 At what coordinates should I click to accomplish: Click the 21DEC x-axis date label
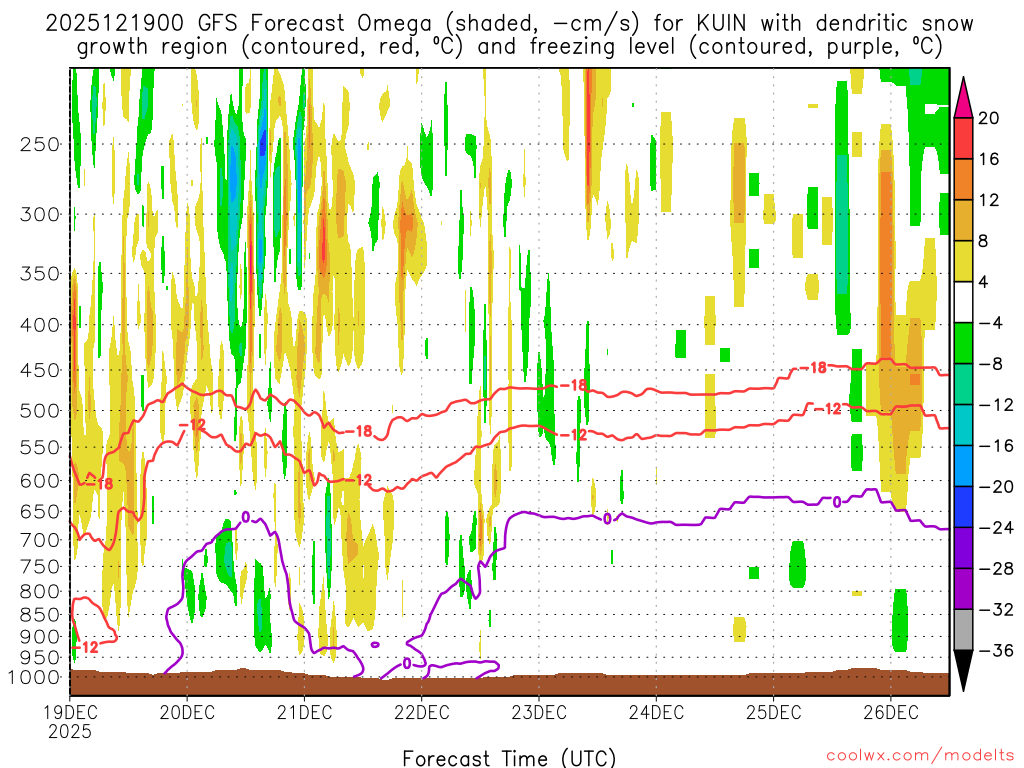coord(304,712)
